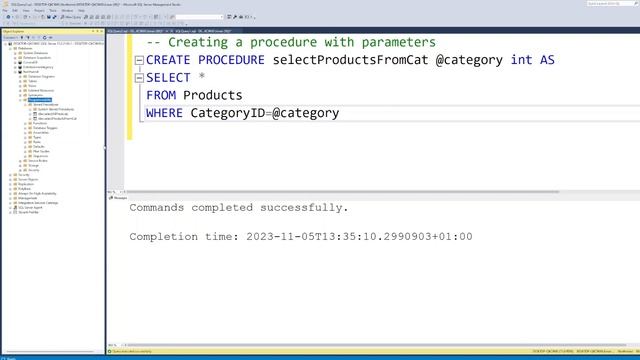The width and height of the screenshot is (640, 360).
Task: Collapse the CREATE PROCEDURE code block
Action: click(x=139, y=60)
